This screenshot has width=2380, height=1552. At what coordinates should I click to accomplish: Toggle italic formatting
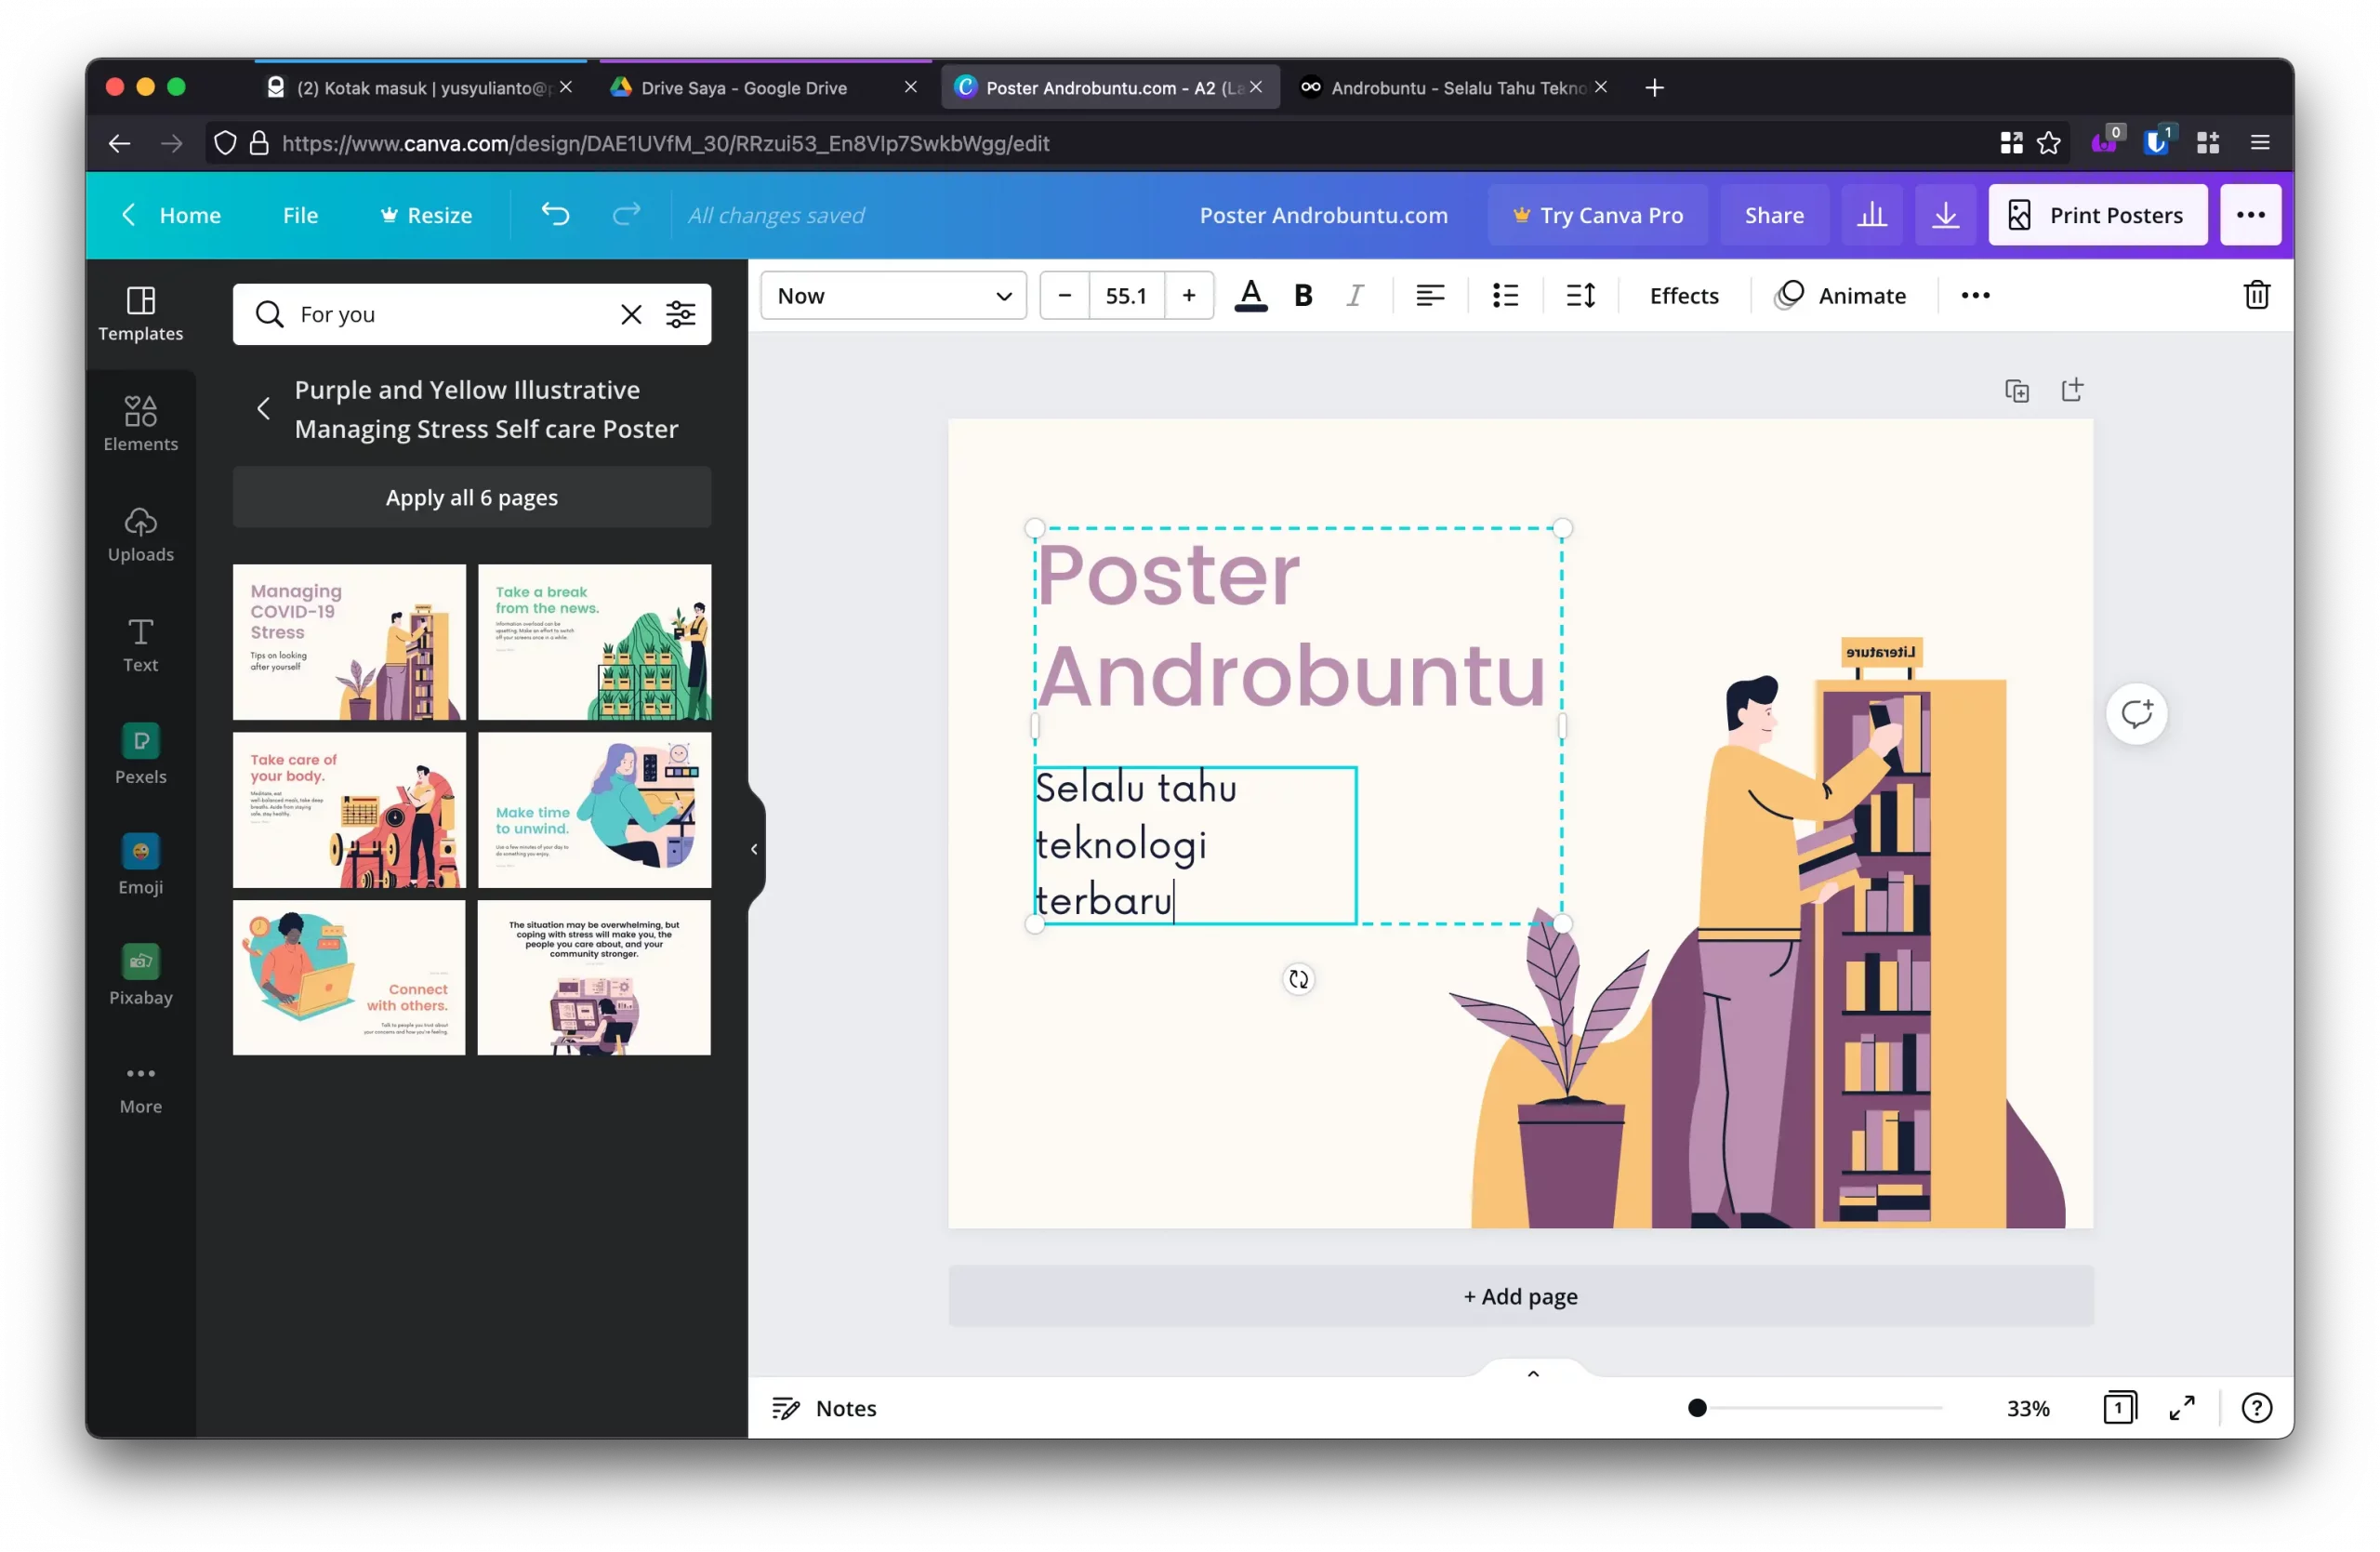tap(1355, 296)
